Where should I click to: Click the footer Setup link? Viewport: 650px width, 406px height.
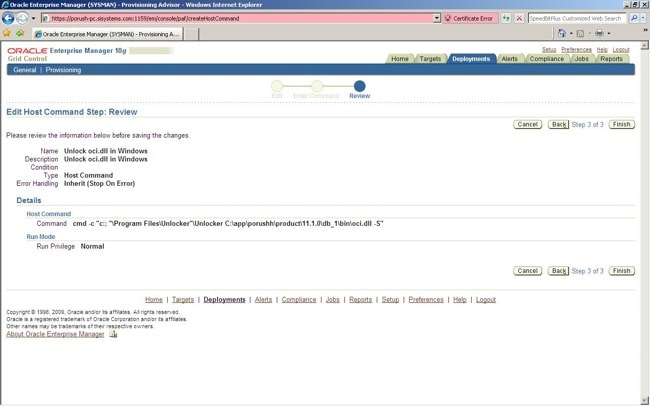point(390,299)
